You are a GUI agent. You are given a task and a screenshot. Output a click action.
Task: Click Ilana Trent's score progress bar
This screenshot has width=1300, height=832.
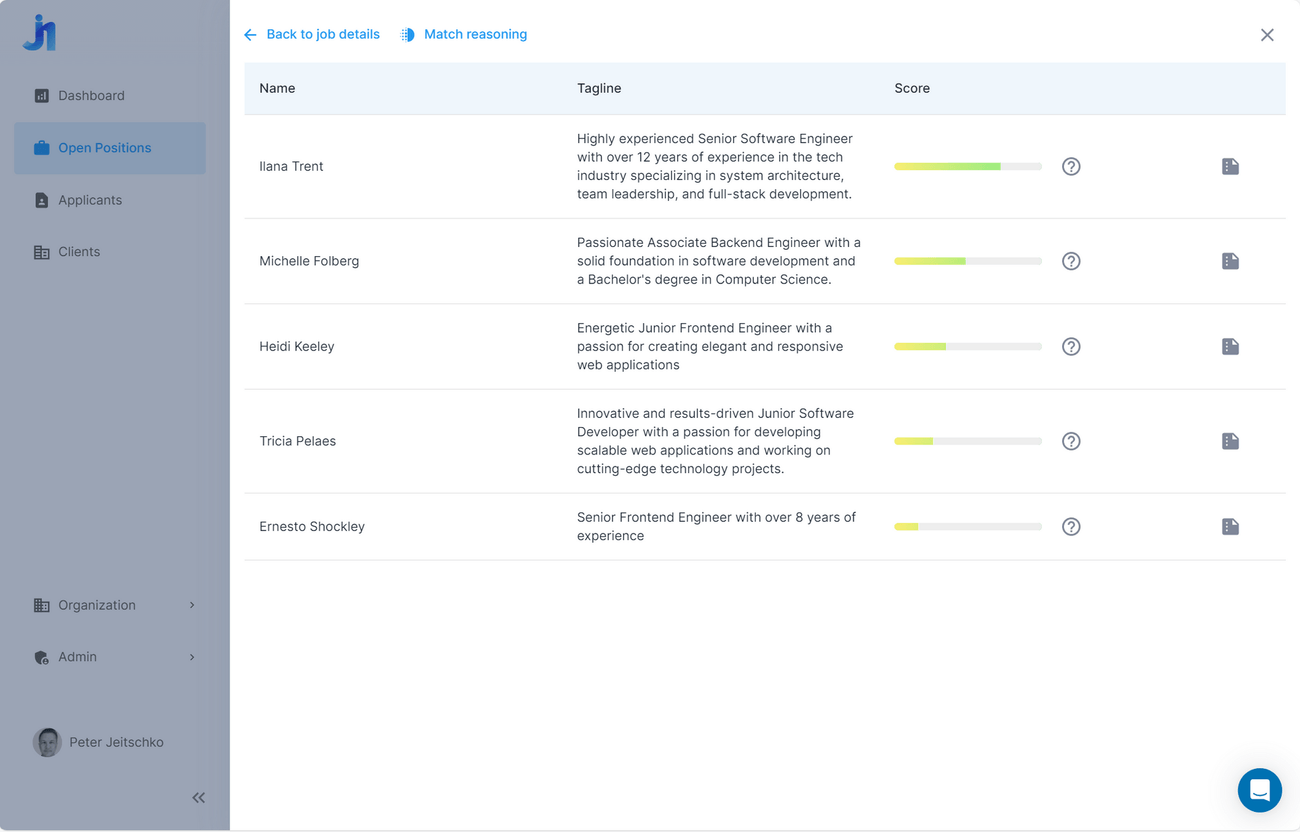[967, 167]
